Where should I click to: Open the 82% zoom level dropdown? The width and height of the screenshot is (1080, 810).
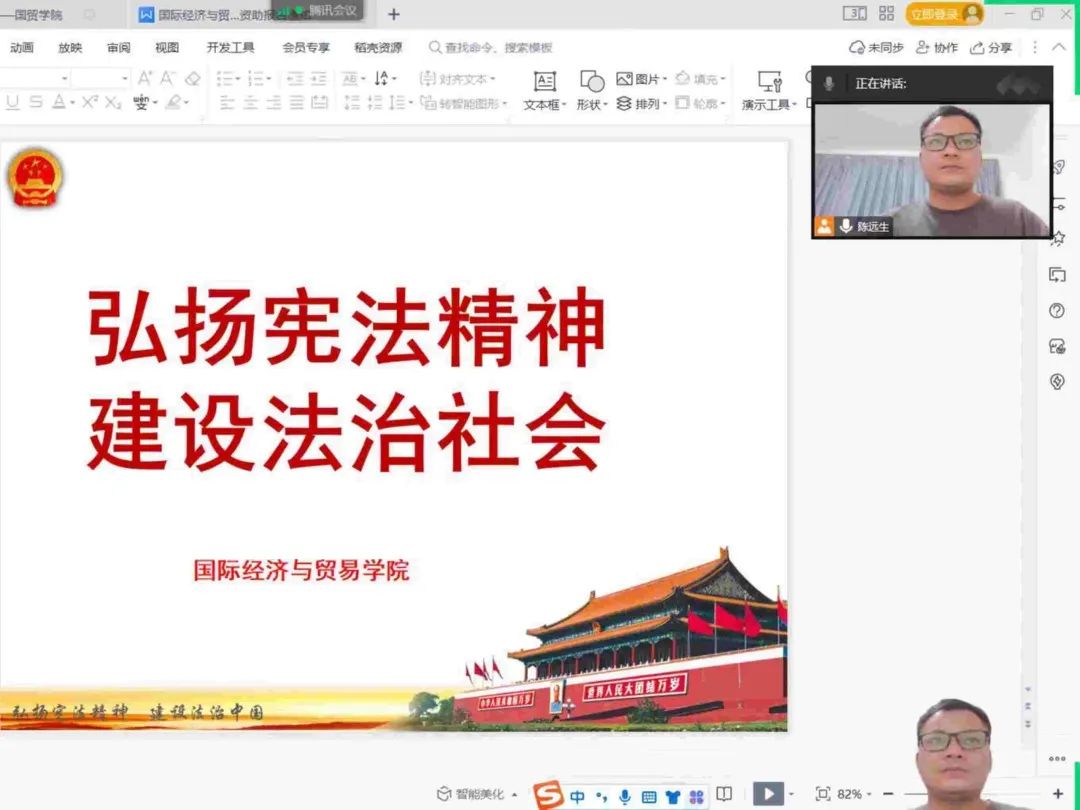pos(854,795)
